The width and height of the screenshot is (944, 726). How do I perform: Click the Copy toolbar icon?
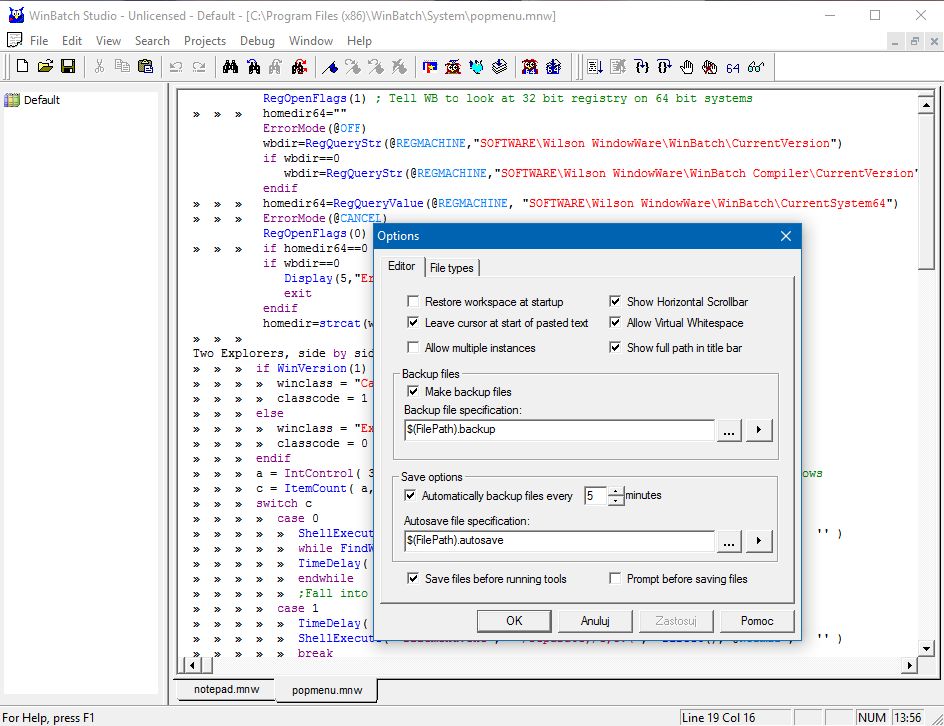pos(122,66)
